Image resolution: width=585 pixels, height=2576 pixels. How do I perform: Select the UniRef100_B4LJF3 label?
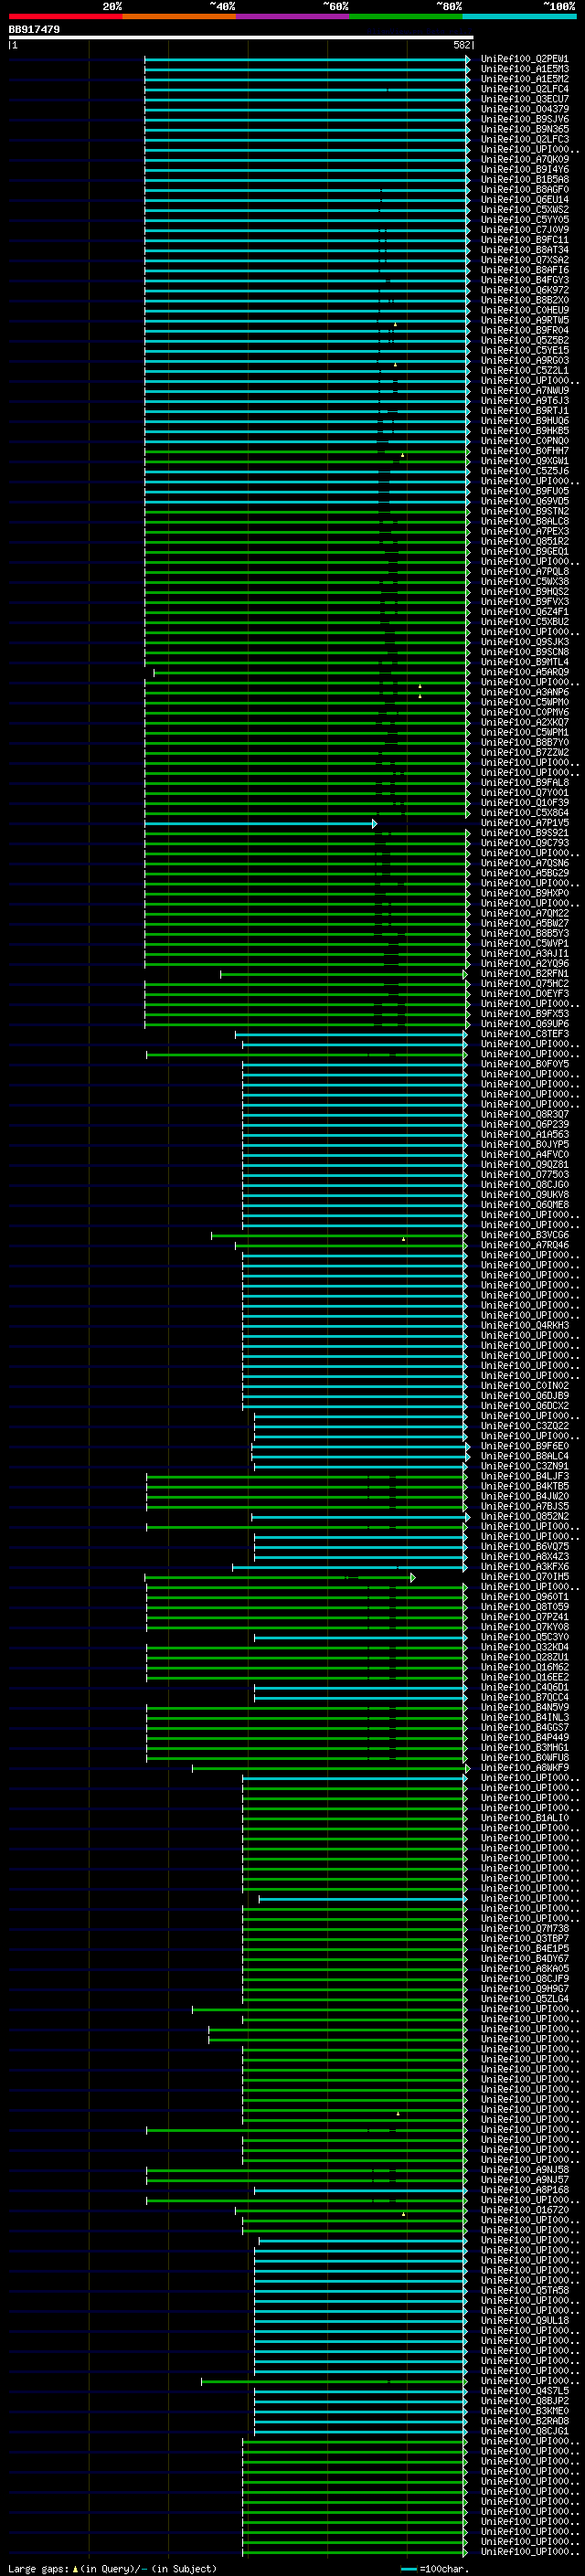(x=525, y=1476)
